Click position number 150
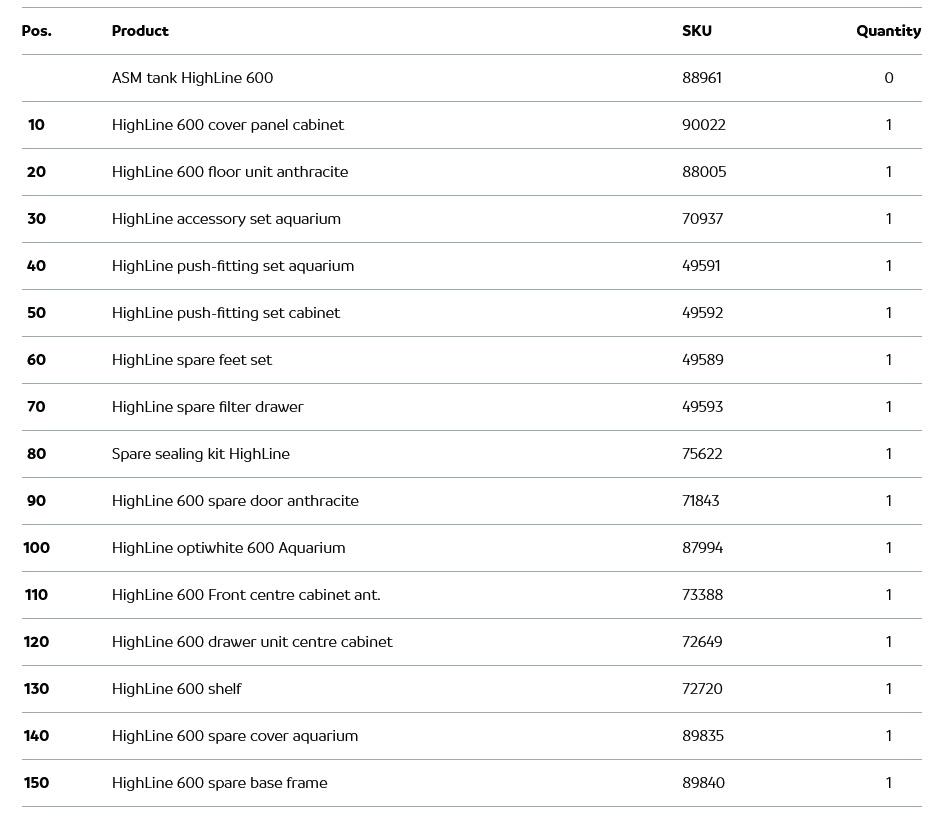The width and height of the screenshot is (935, 813). point(36,783)
